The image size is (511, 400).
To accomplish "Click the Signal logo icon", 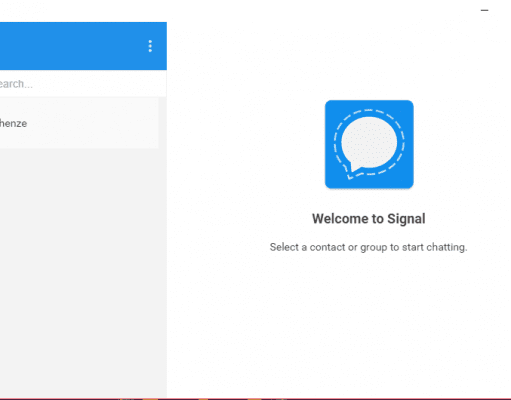I will click(x=369, y=144).
